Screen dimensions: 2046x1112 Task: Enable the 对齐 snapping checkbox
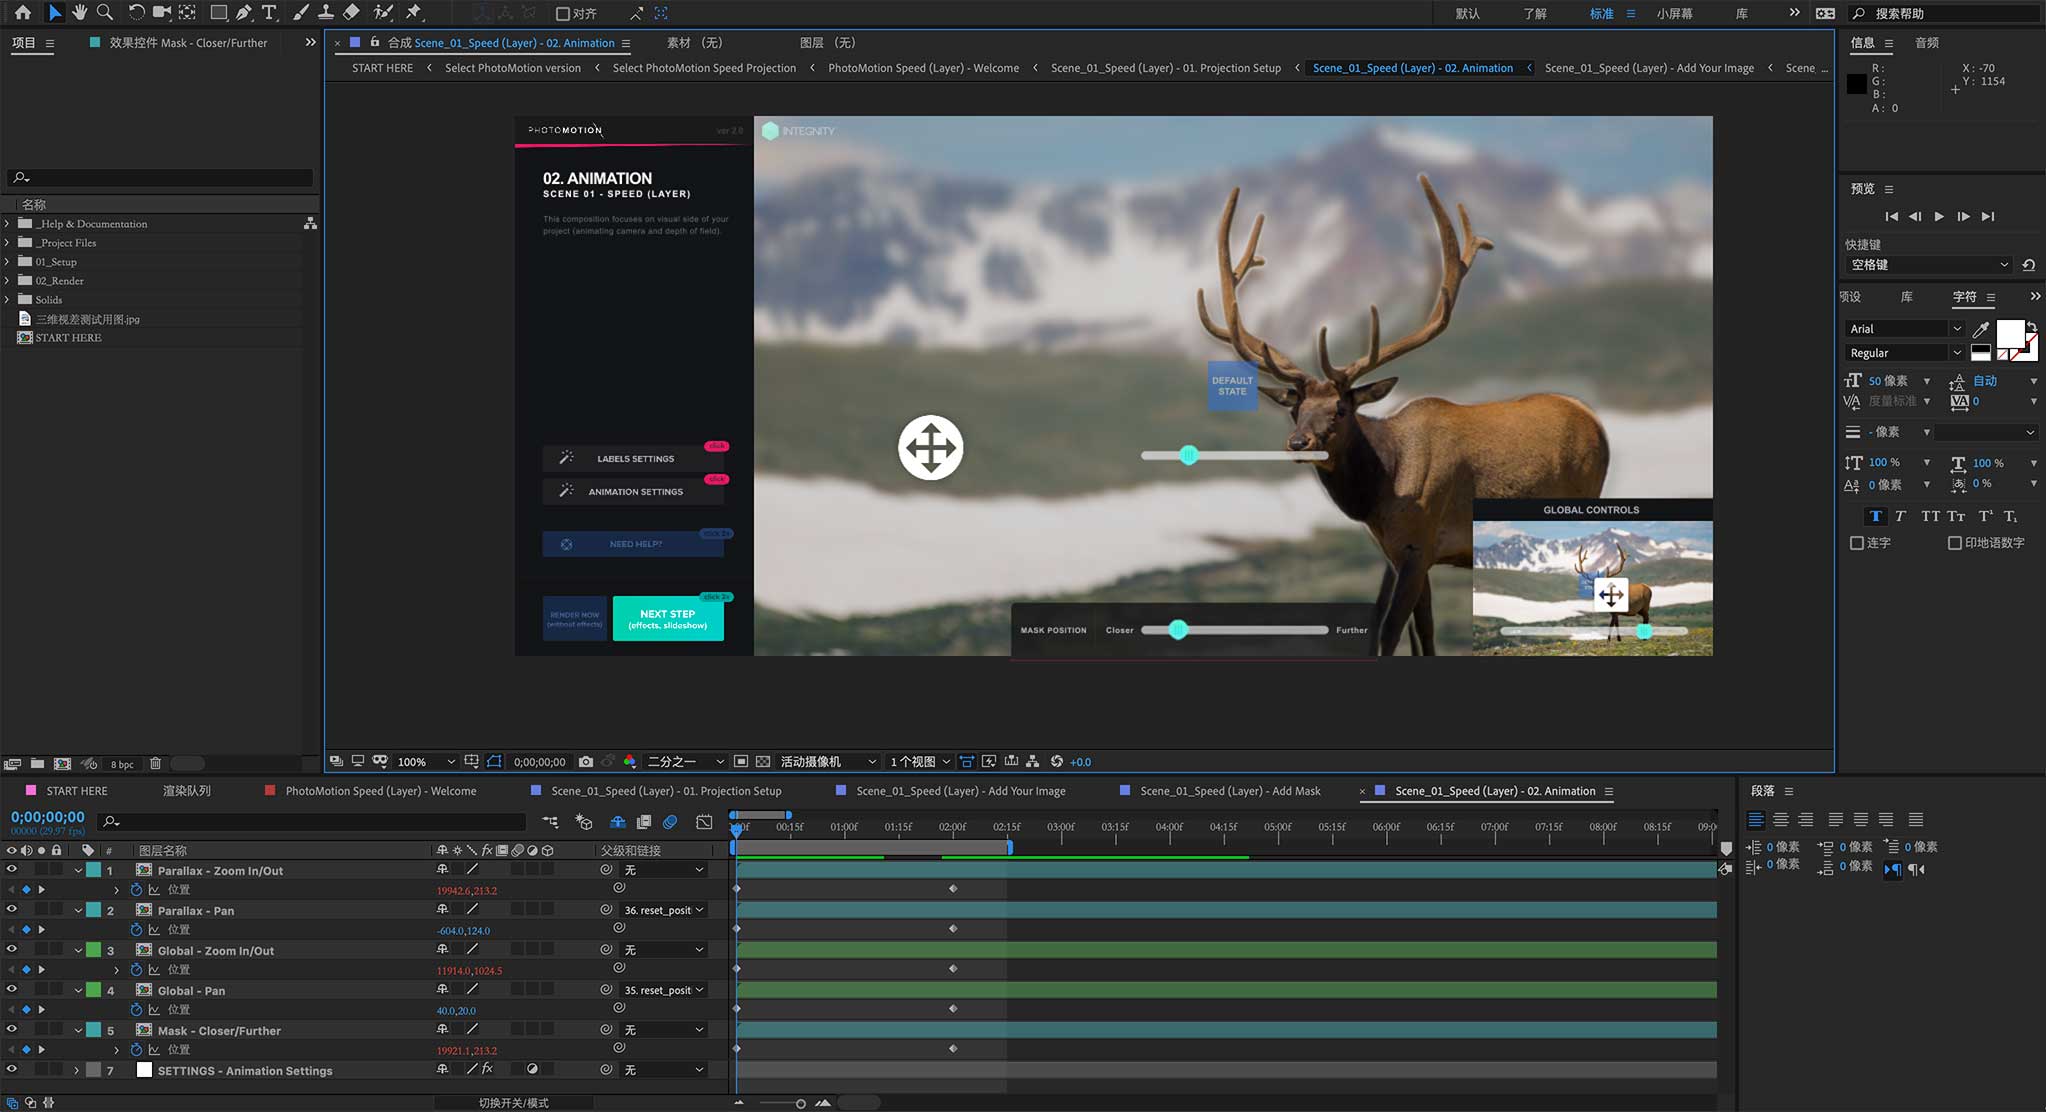coord(563,14)
